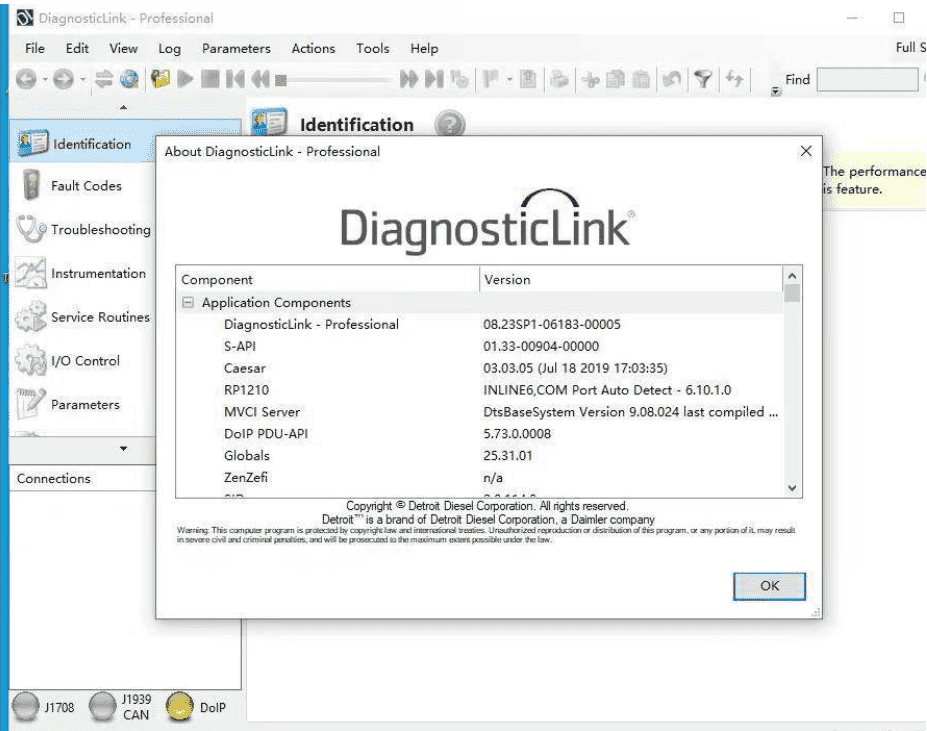Image resolution: width=927 pixels, height=731 pixels.
Task: Toggle the DoIP connection indicator
Action: 179,707
